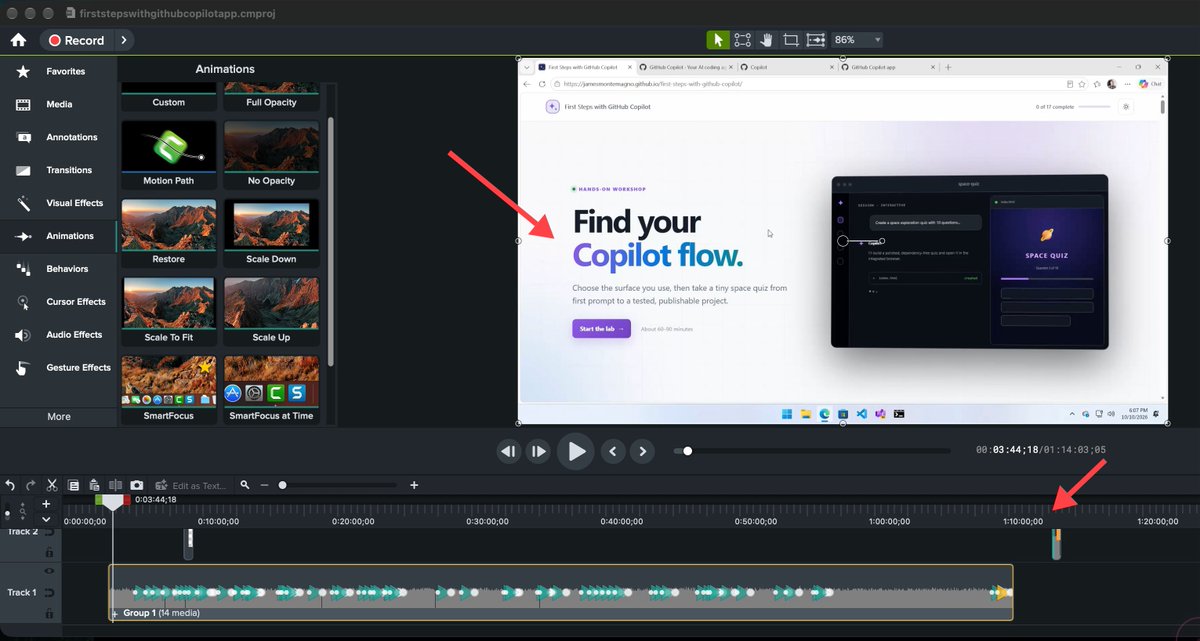This screenshot has height=641, width=1200.
Task: Click the preview playback scrubber handle
Action: 687,451
